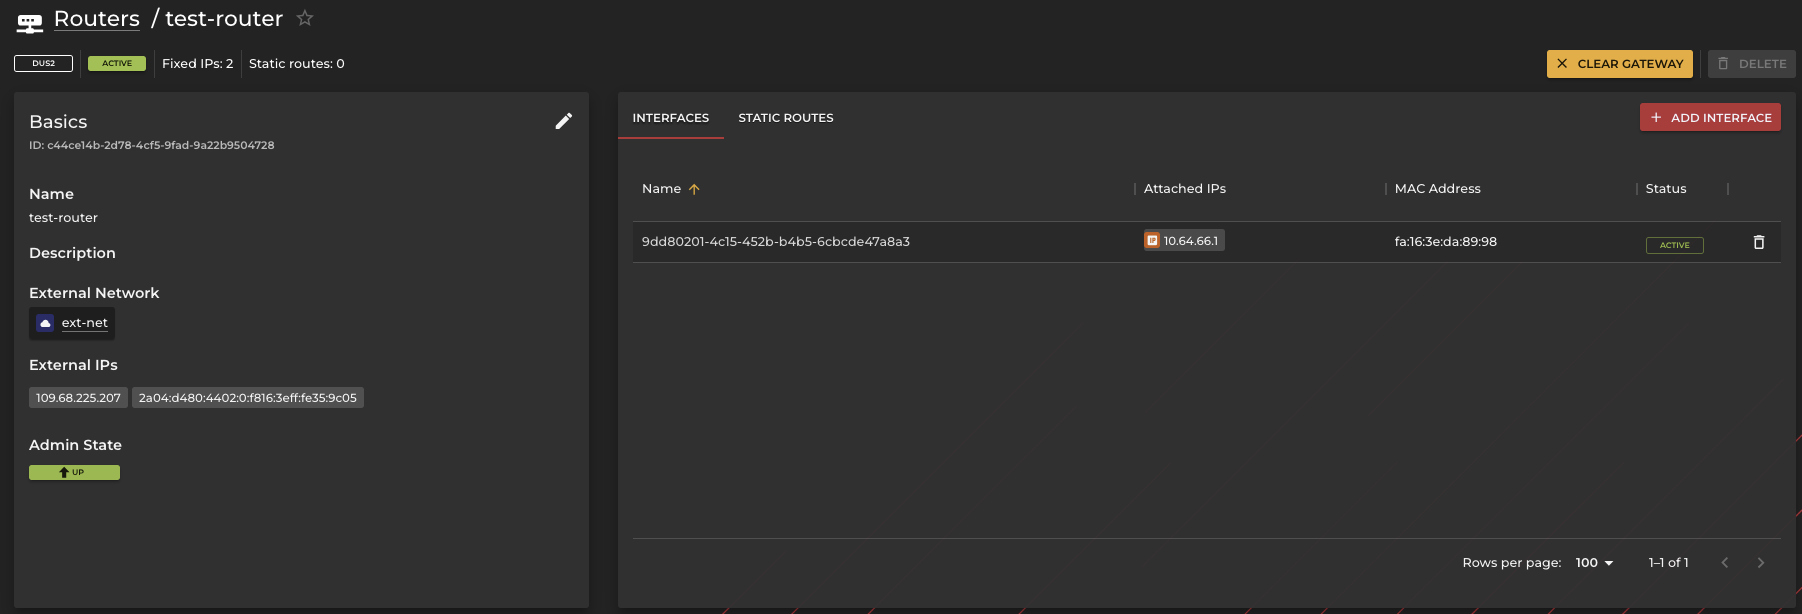Edit Basics with the pencil icon

click(564, 121)
